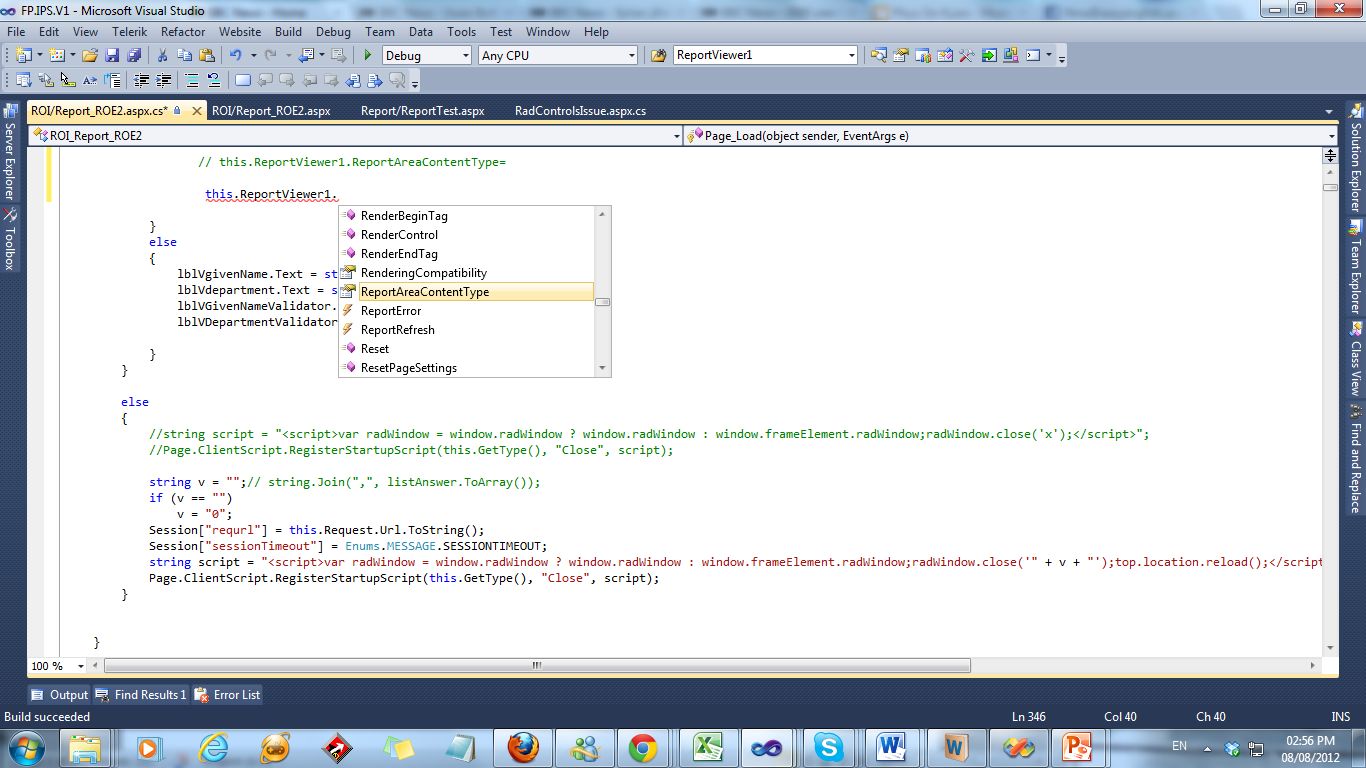Click the Cut scissors icon
Screen dimensions: 1366x768
coord(162,56)
